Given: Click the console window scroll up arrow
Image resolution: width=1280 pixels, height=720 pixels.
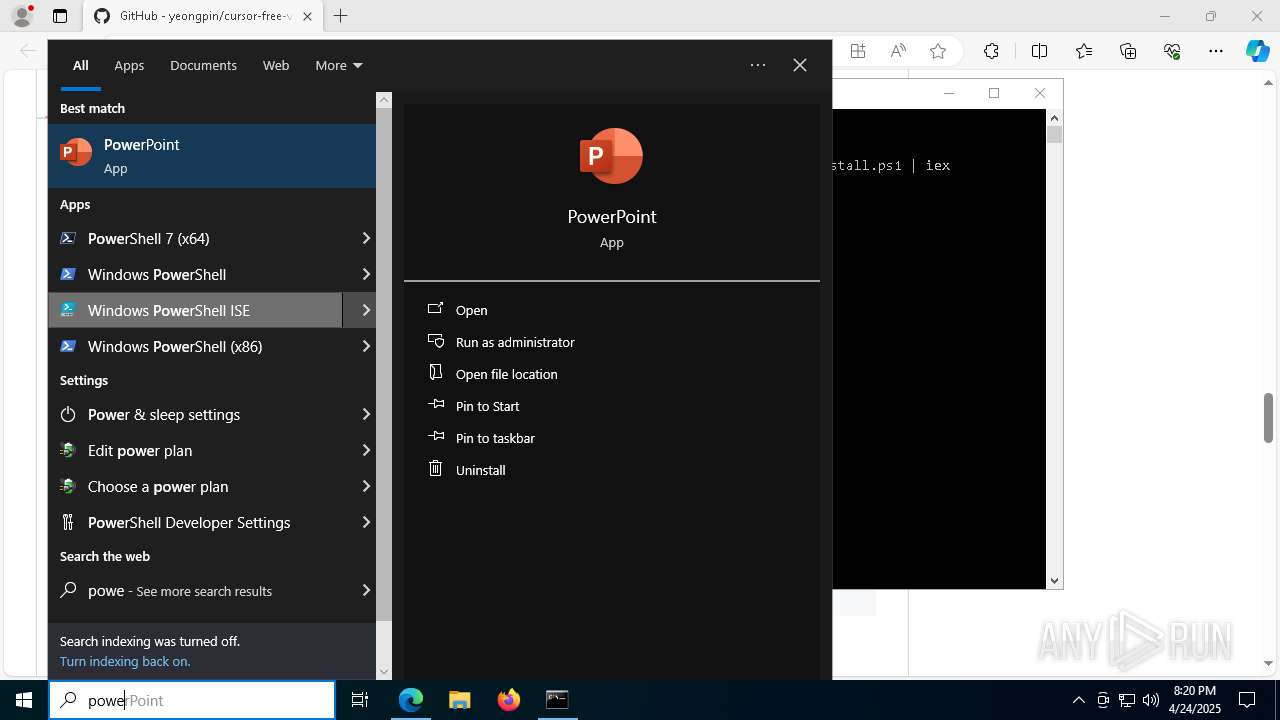Looking at the screenshot, I should 1054,117.
